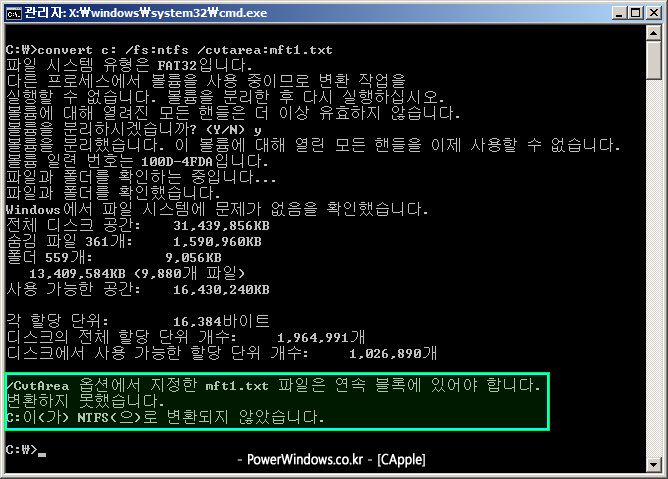Click the cmd.exe system menu icon

13,13
